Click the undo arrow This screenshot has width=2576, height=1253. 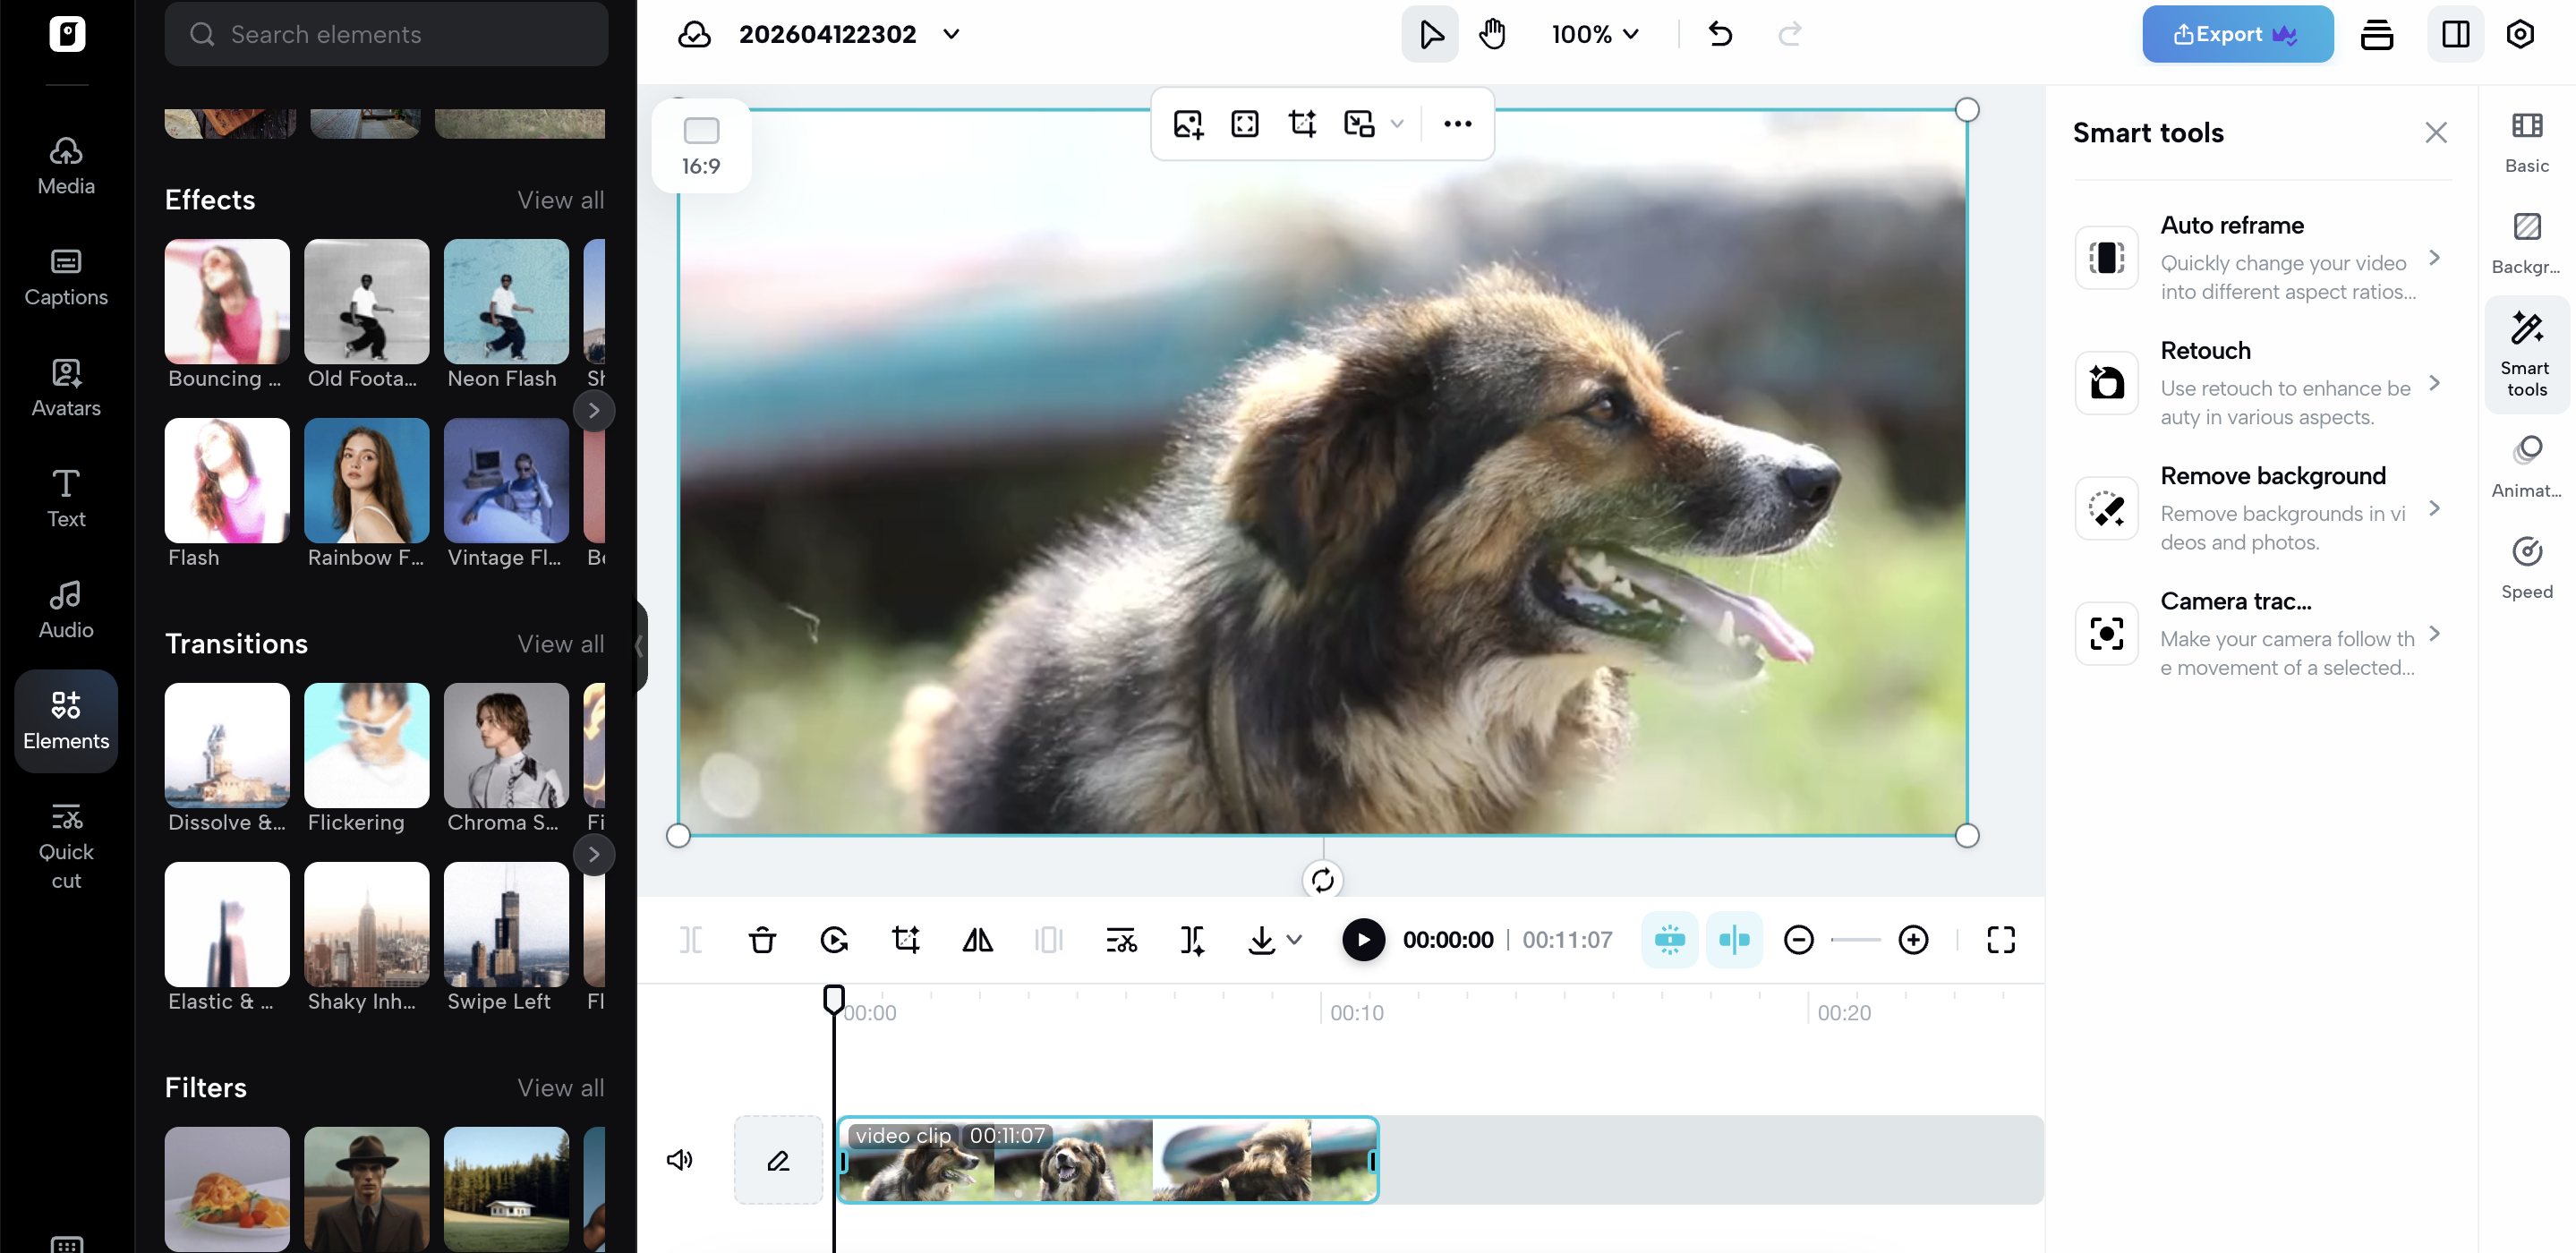pyautogui.click(x=1720, y=34)
